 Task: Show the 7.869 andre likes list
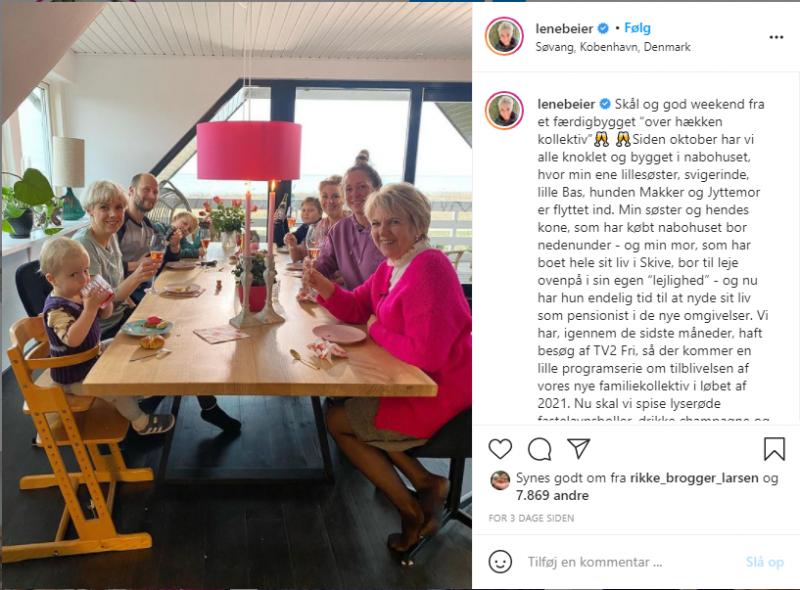[x=552, y=495]
